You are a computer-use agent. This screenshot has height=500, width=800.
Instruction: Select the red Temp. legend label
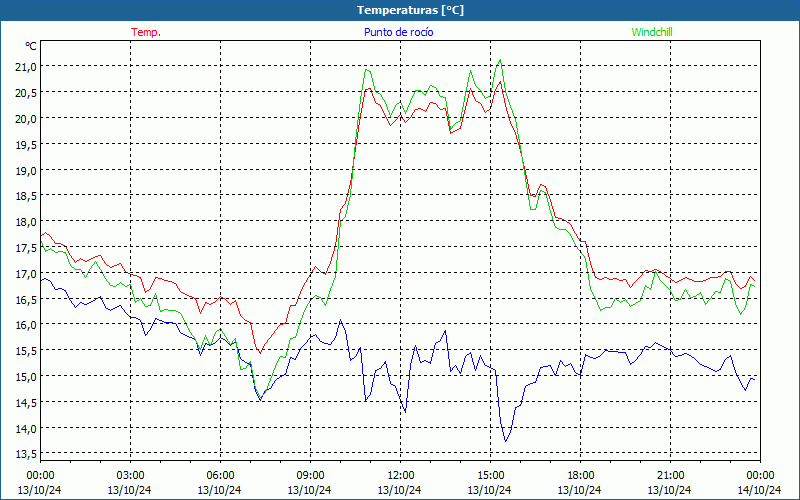pos(146,32)
